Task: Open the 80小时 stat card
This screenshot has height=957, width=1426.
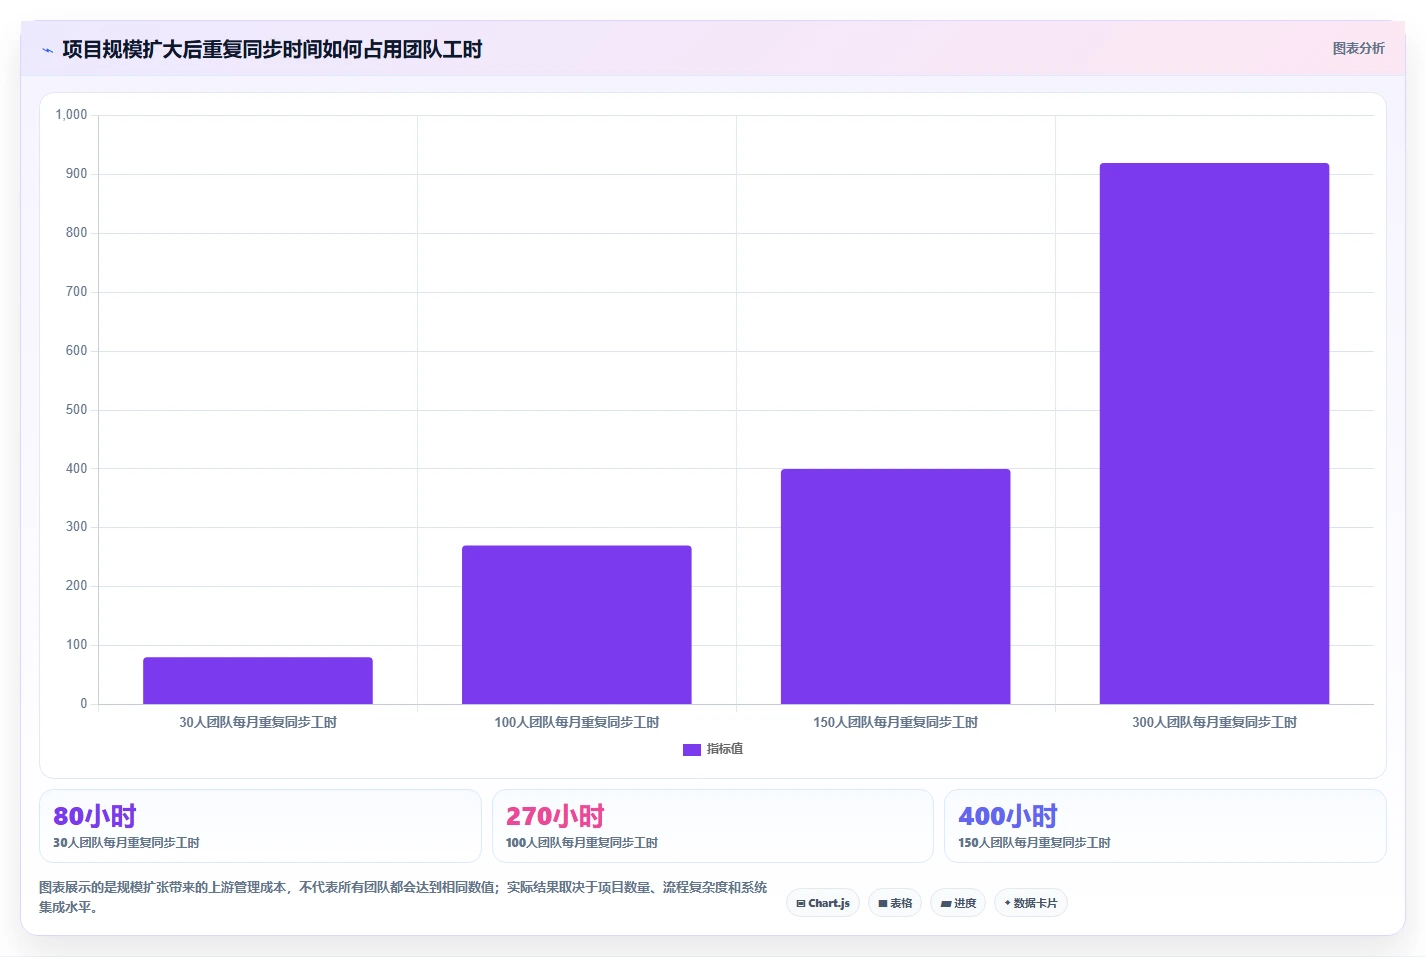Action: [260, 826]
